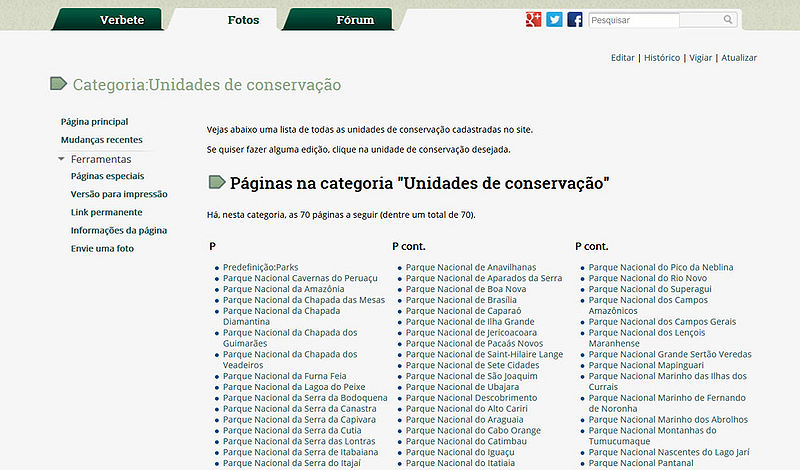
Task: Open Parque Nacional Descobrimento
Action: (x=471, y=398)
